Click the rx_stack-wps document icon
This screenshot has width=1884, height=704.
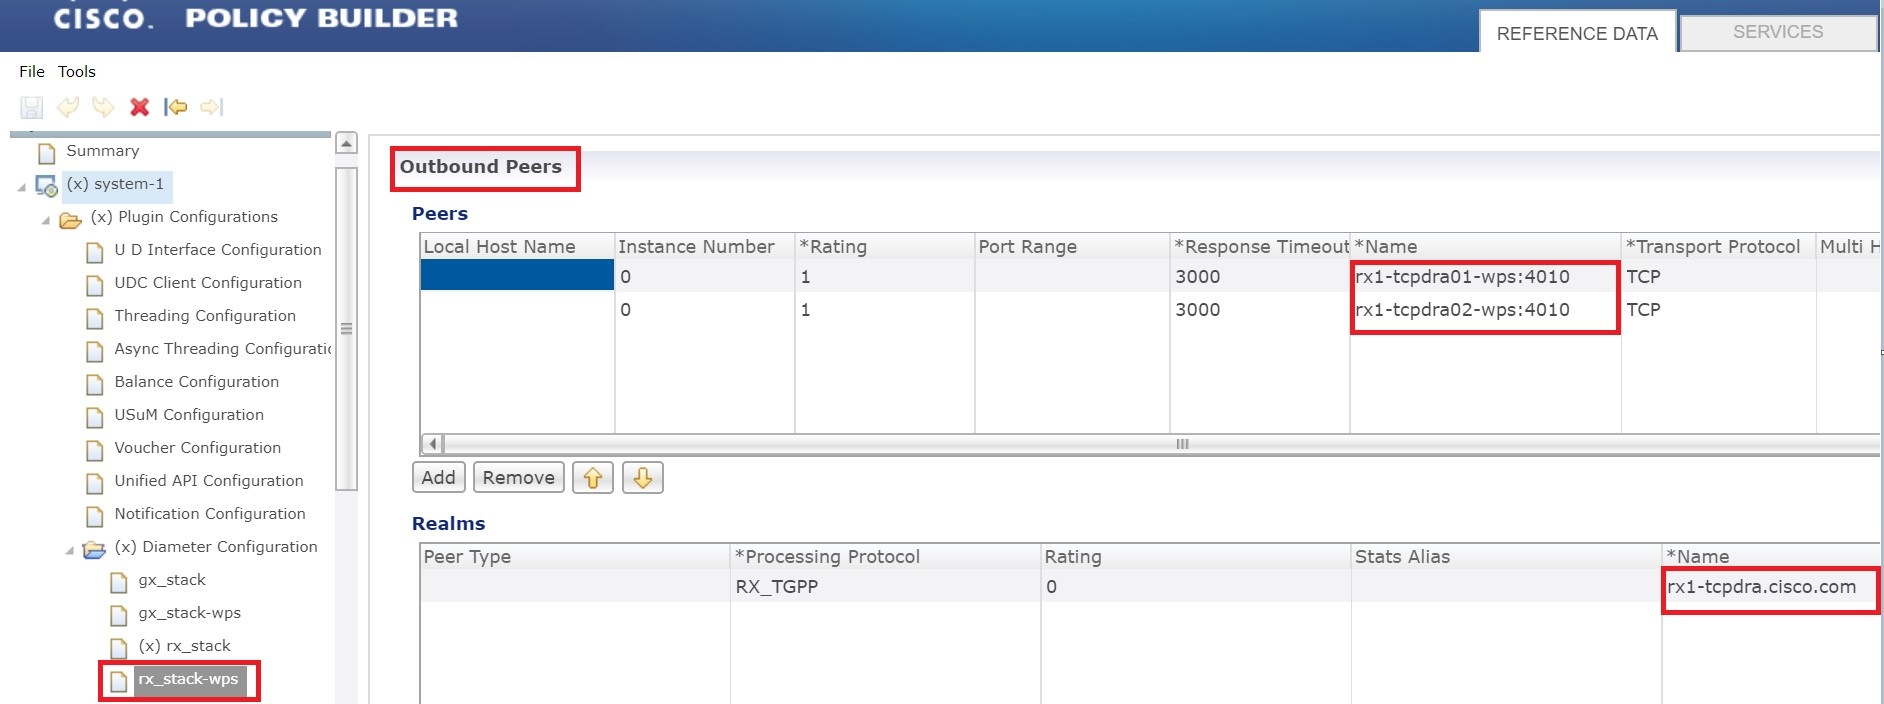point(118,681)
